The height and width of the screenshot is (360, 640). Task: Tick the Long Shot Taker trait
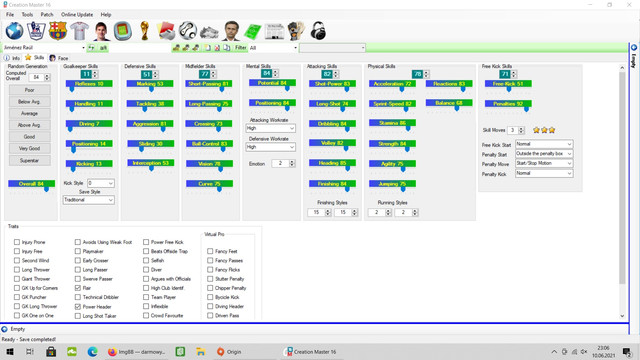pos(78,316)
